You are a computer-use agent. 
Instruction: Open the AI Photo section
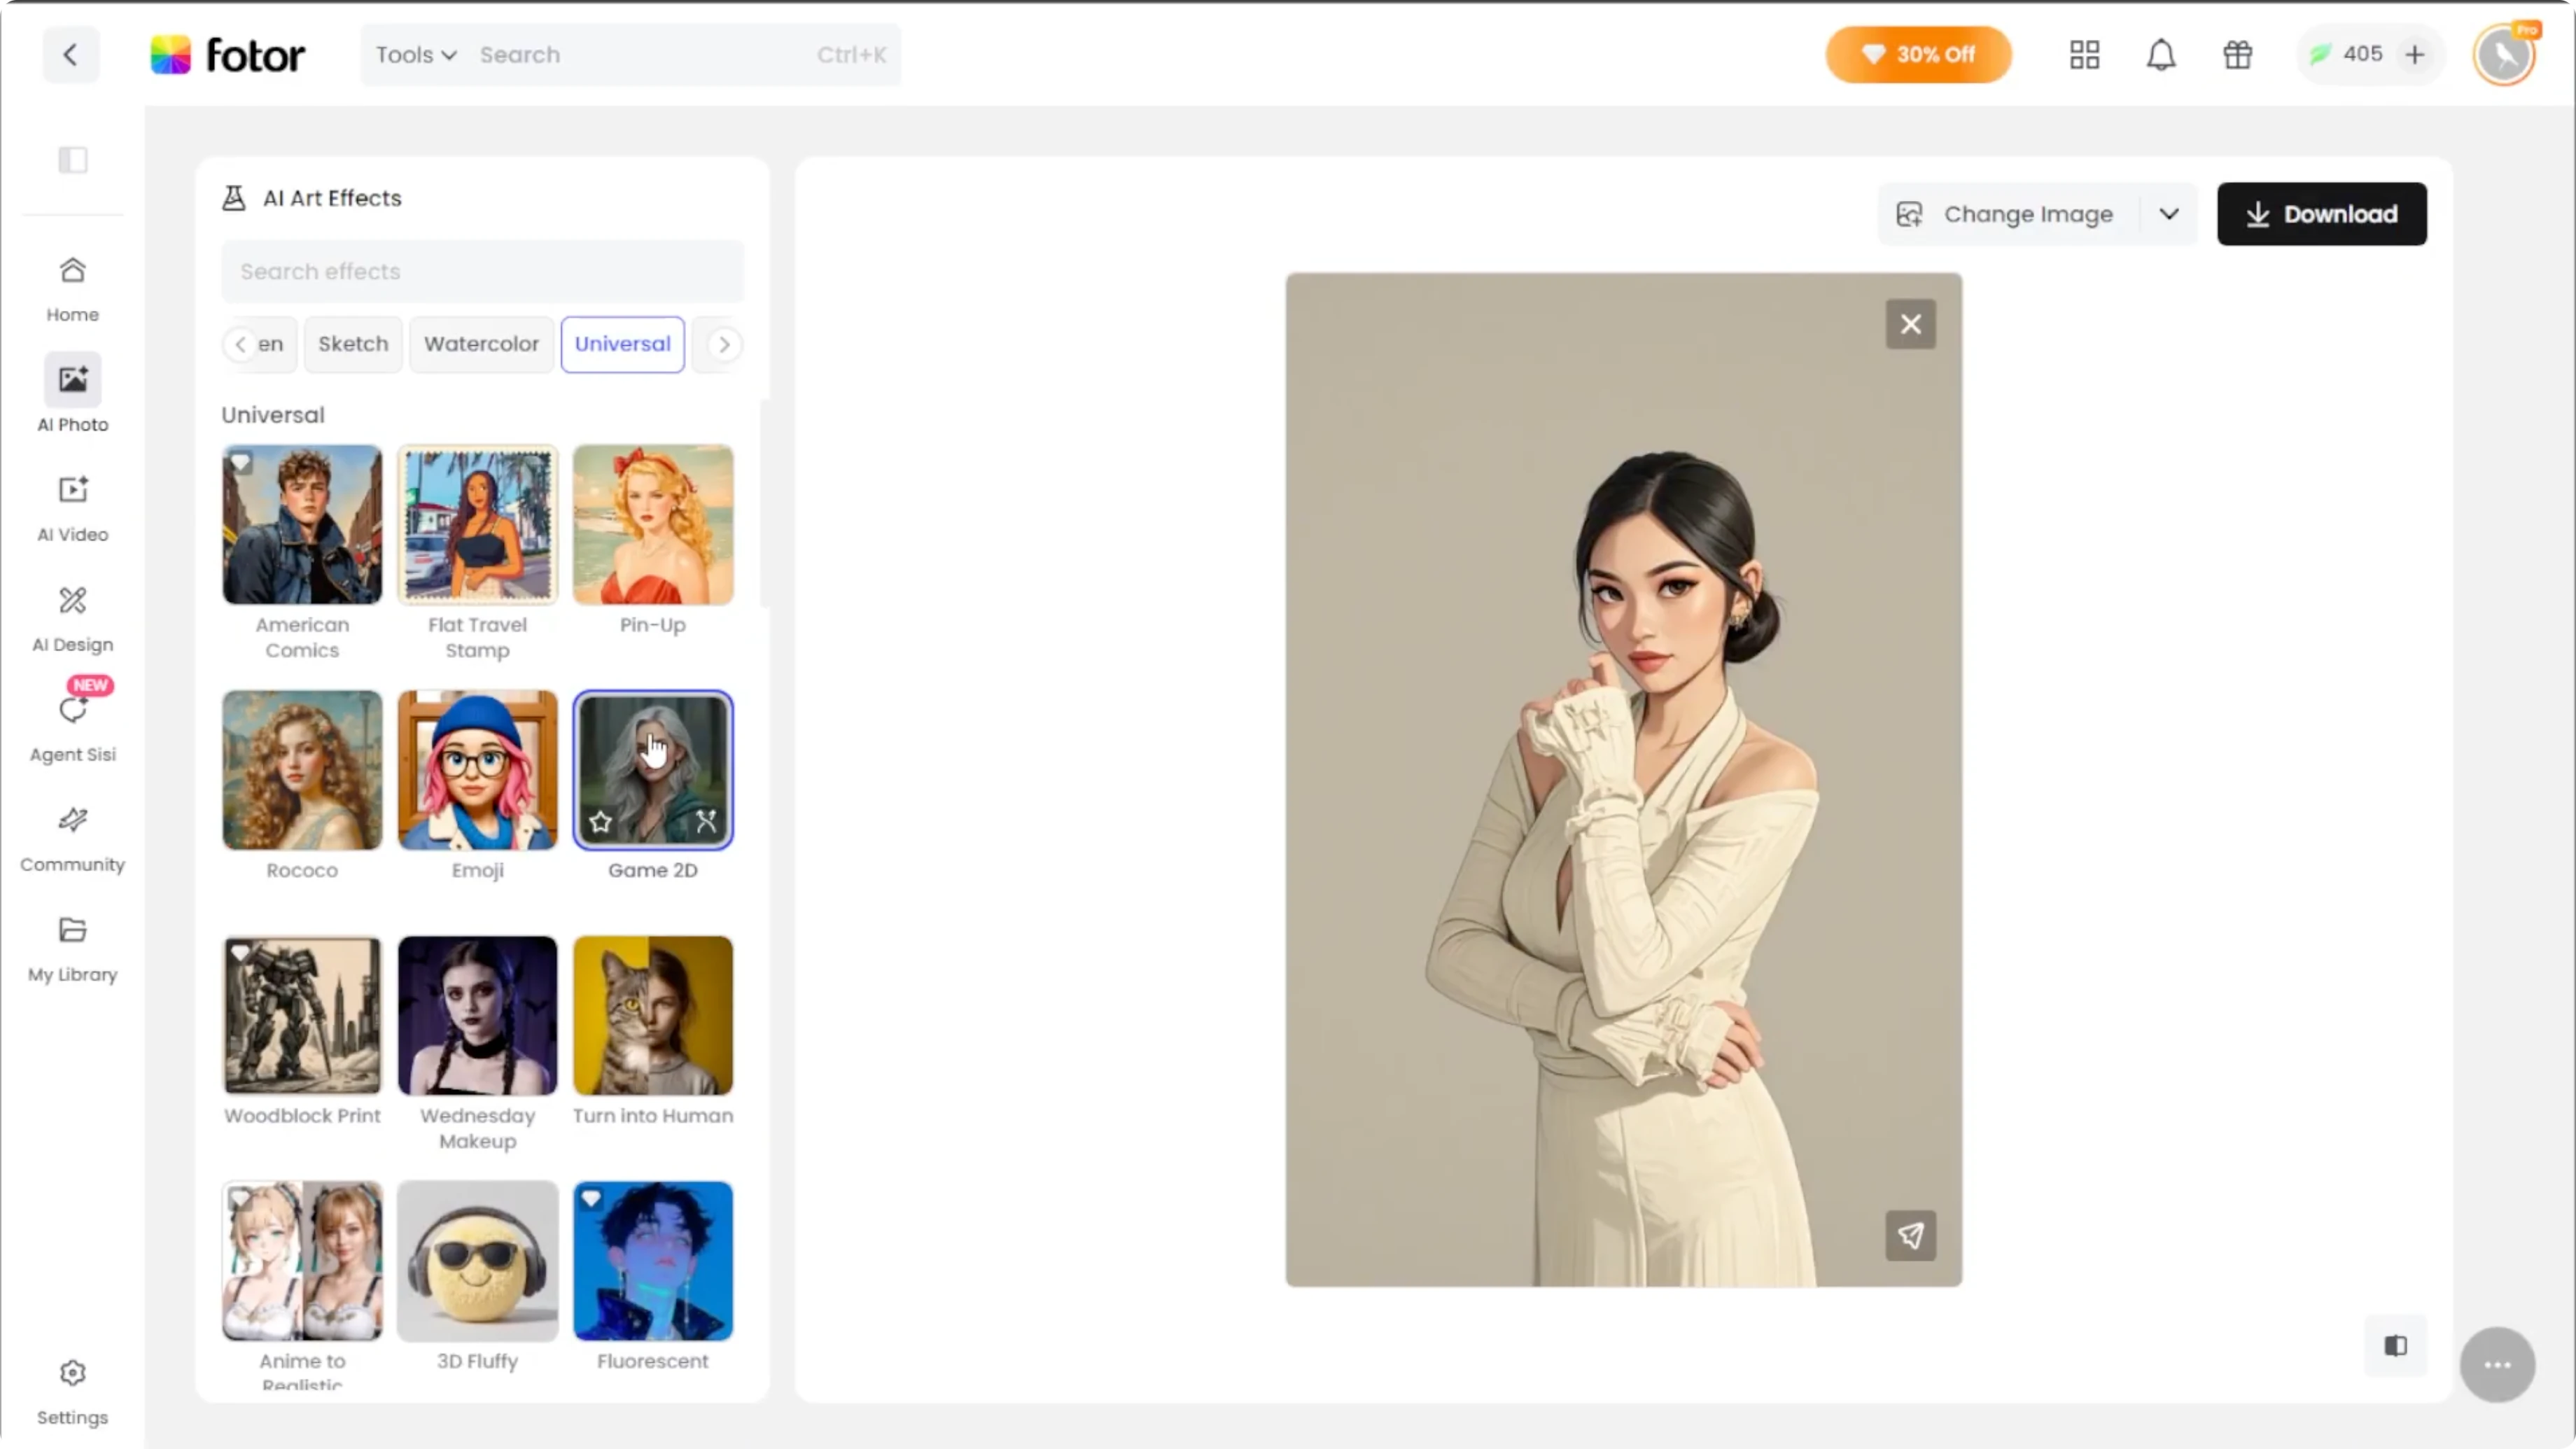pos(72,393)
